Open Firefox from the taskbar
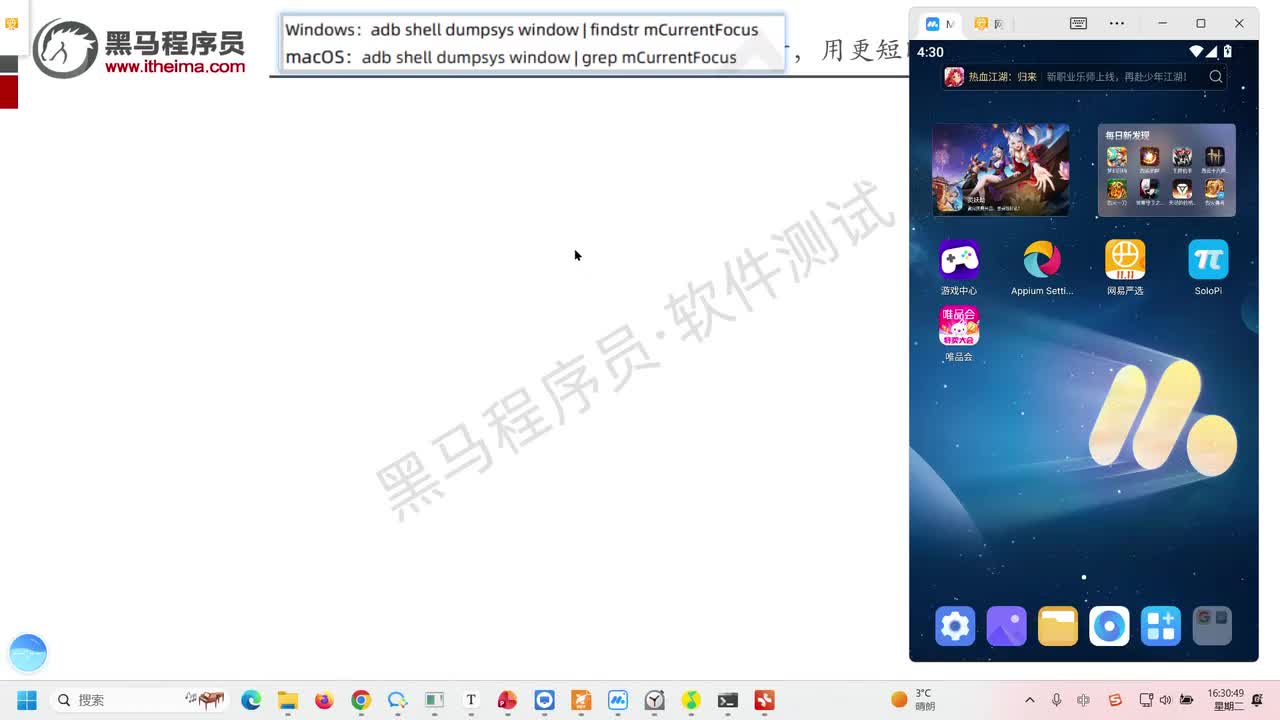 pos(324,700)
